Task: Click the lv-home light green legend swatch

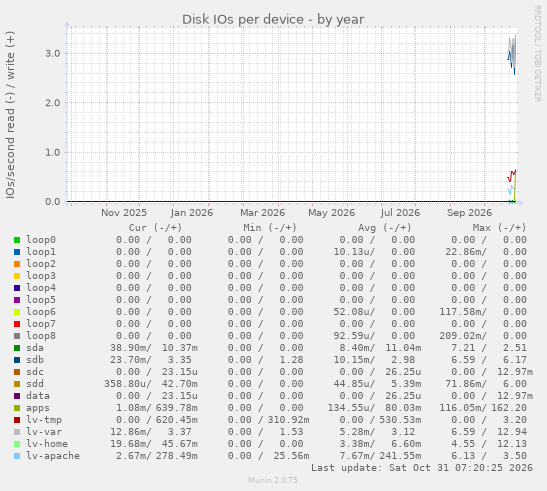Action: pyautogui.click(x=17, y=444)
